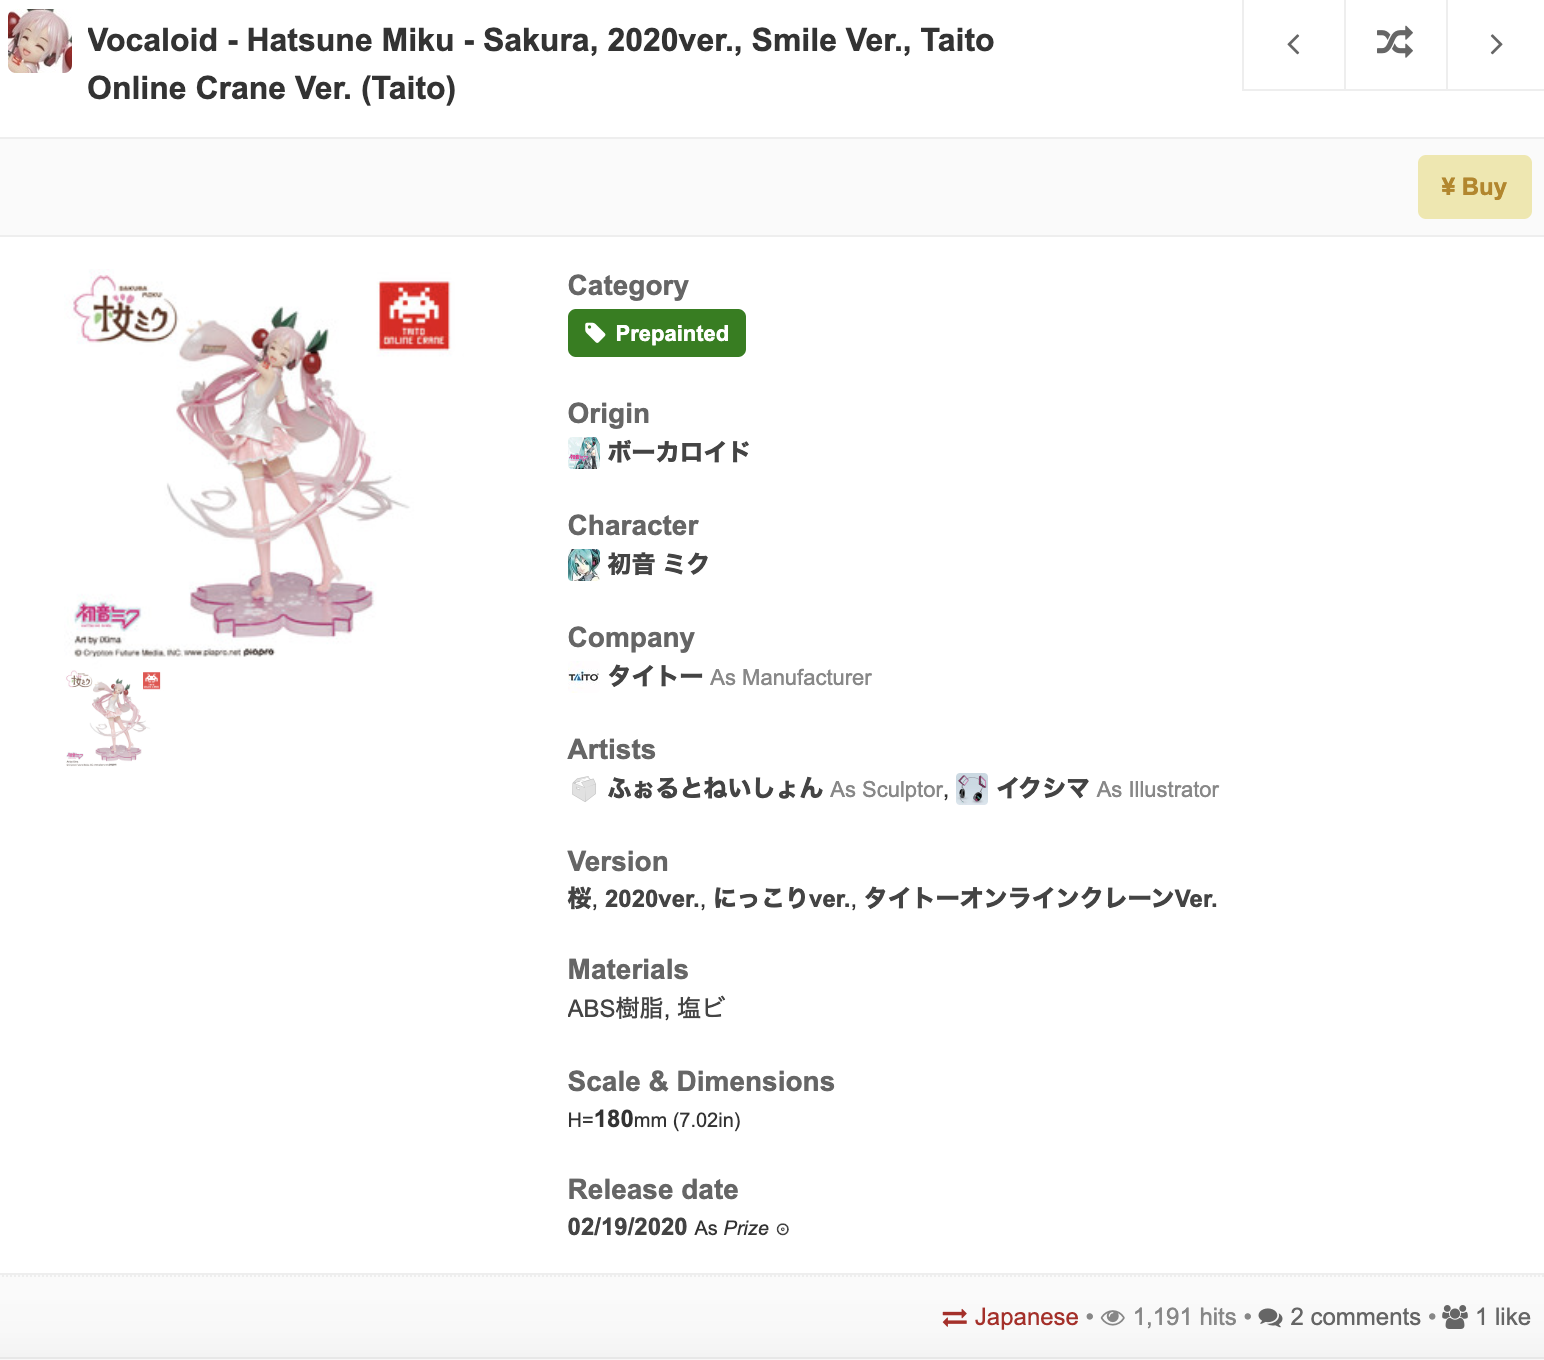Viewport: 1544px width, 1360px height.
Task: Open the 1 like link
Action: pos(1487,1317)
